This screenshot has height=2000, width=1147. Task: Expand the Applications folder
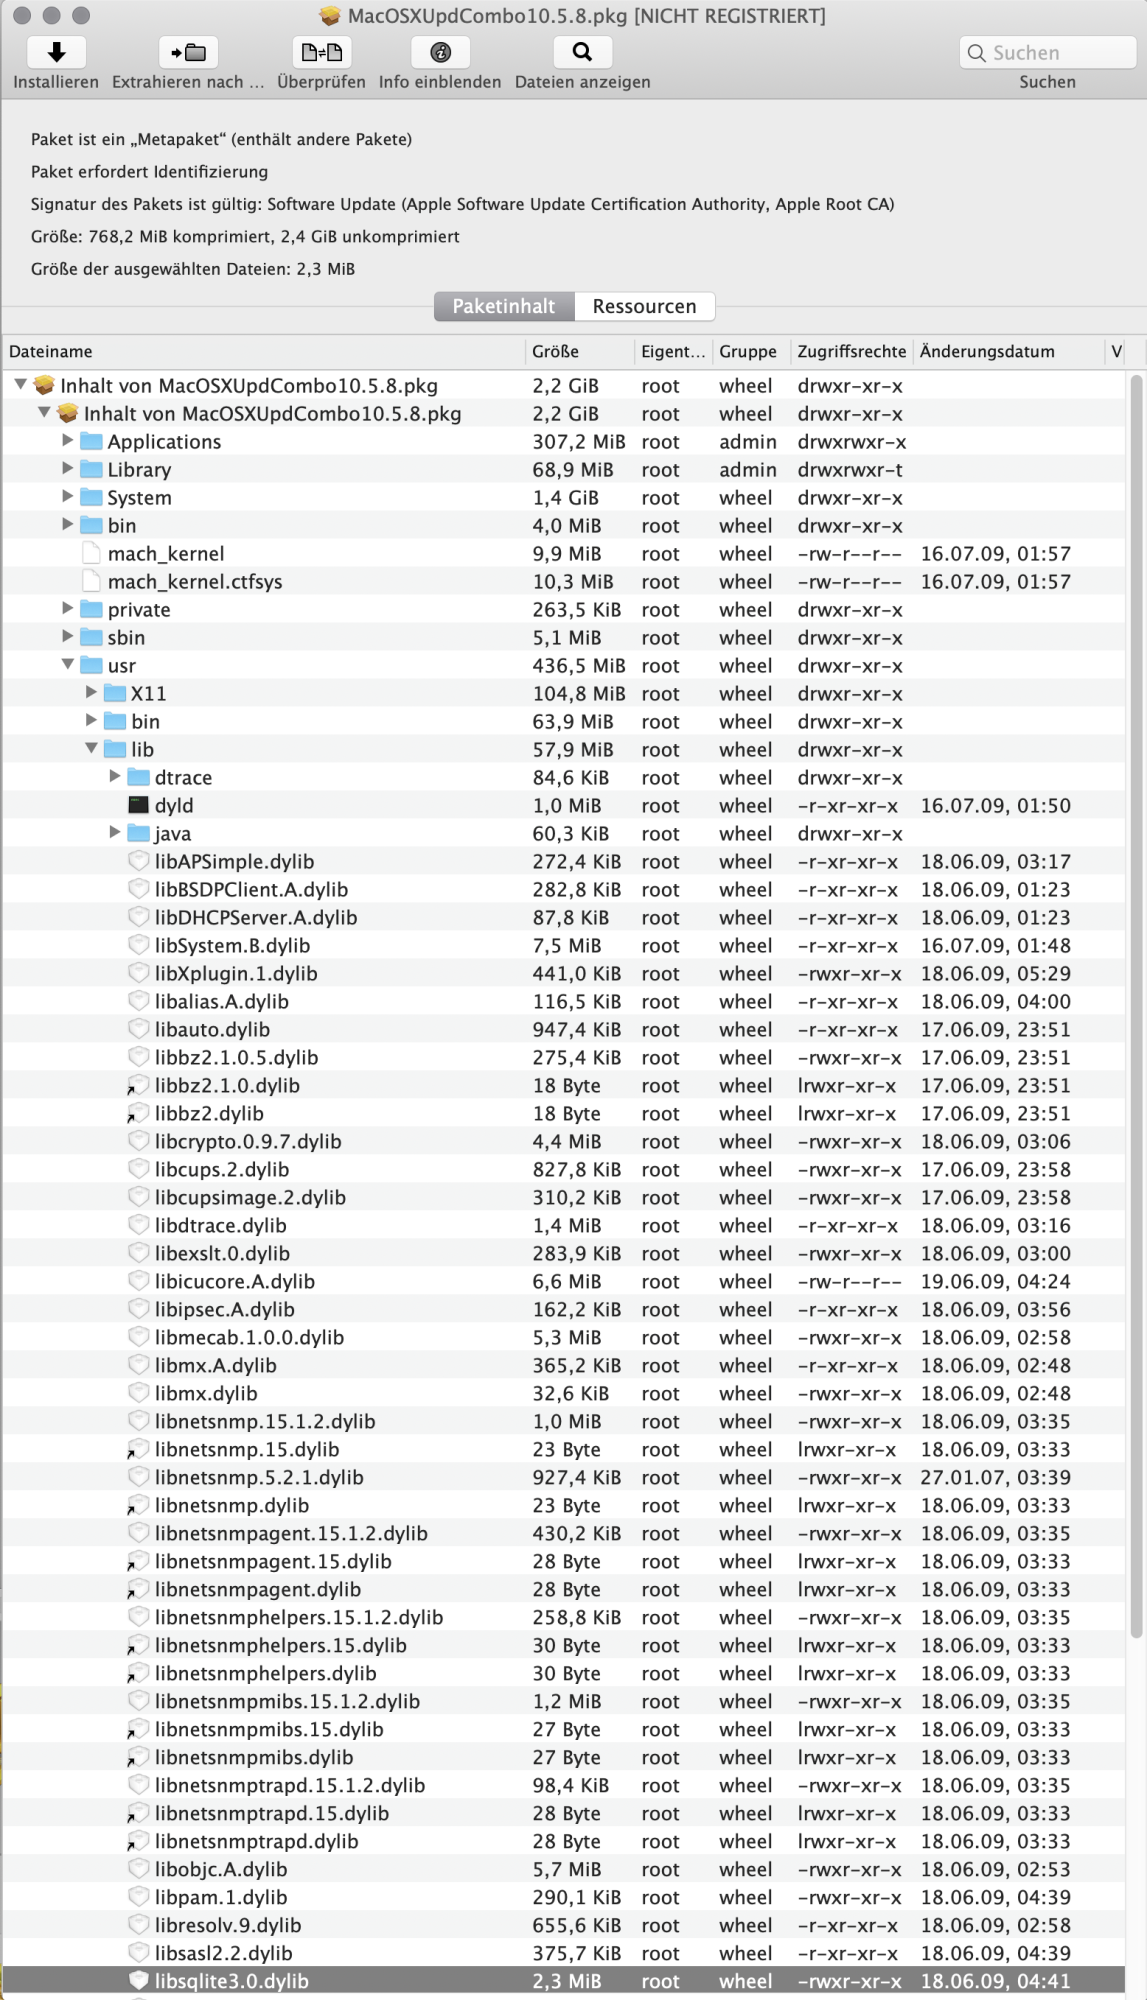[x=68, y=440]
